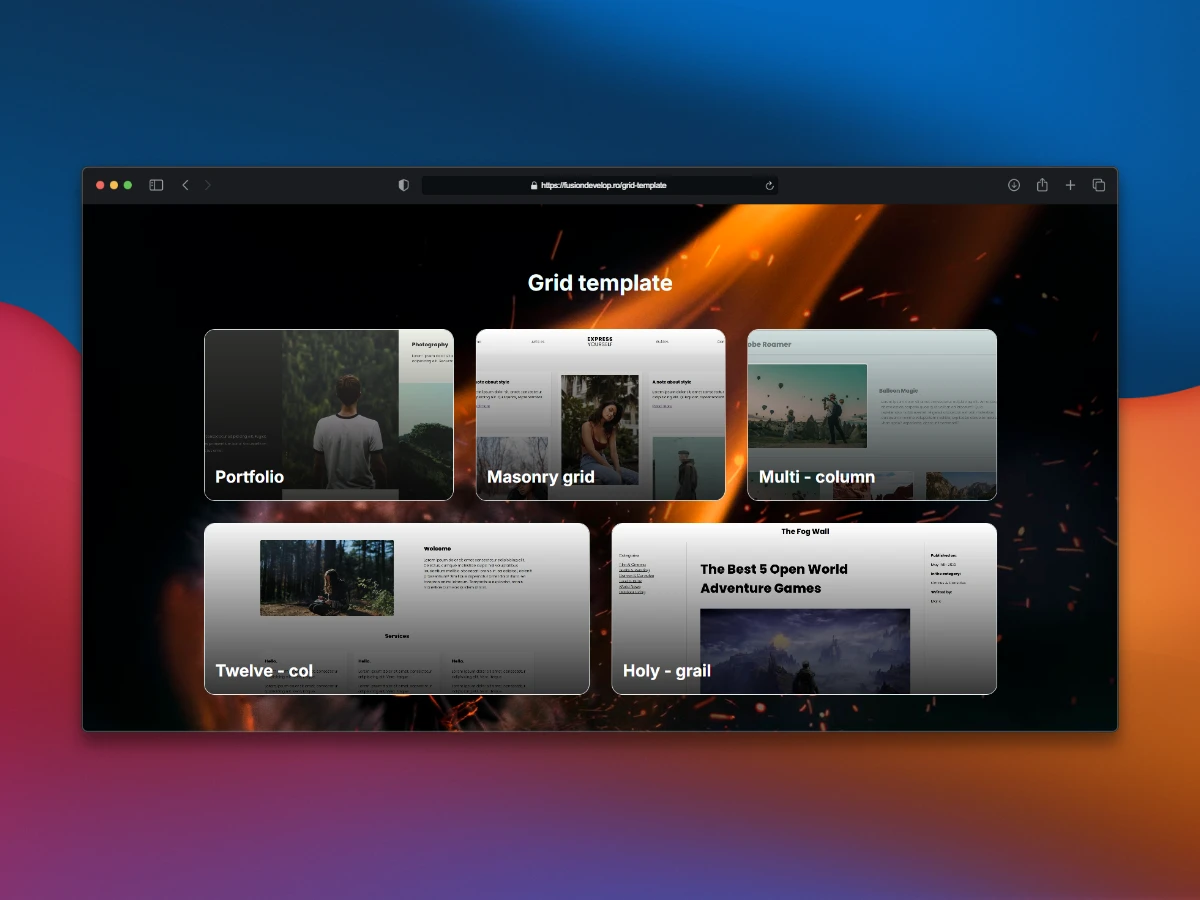Maximize the window with the green button
Image resolution: width=1200 pixels, height=900 pixels.
tap(128, 185)
